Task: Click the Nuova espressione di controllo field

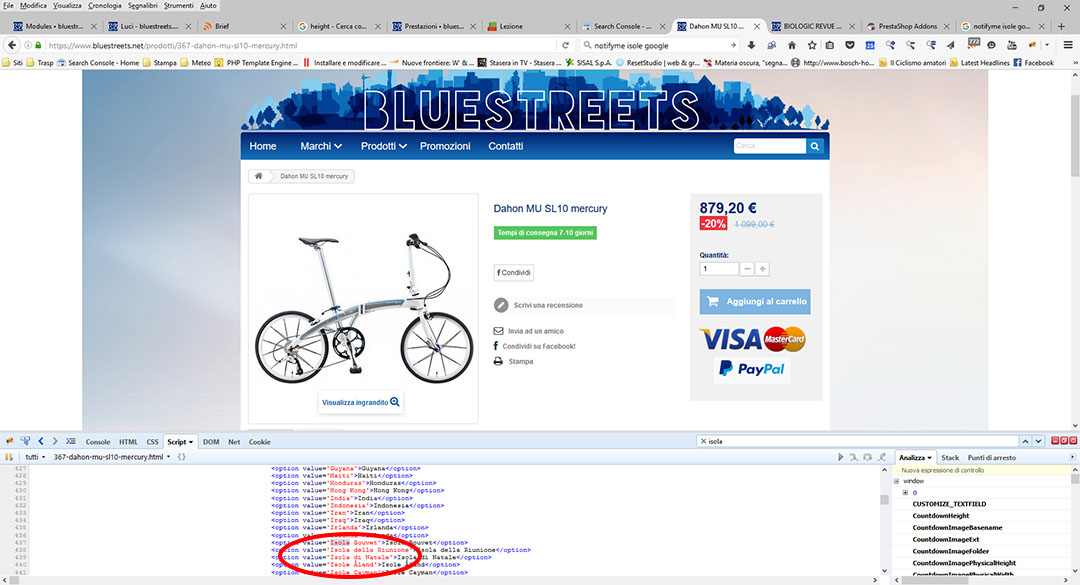Action: (x=982, y=470)
